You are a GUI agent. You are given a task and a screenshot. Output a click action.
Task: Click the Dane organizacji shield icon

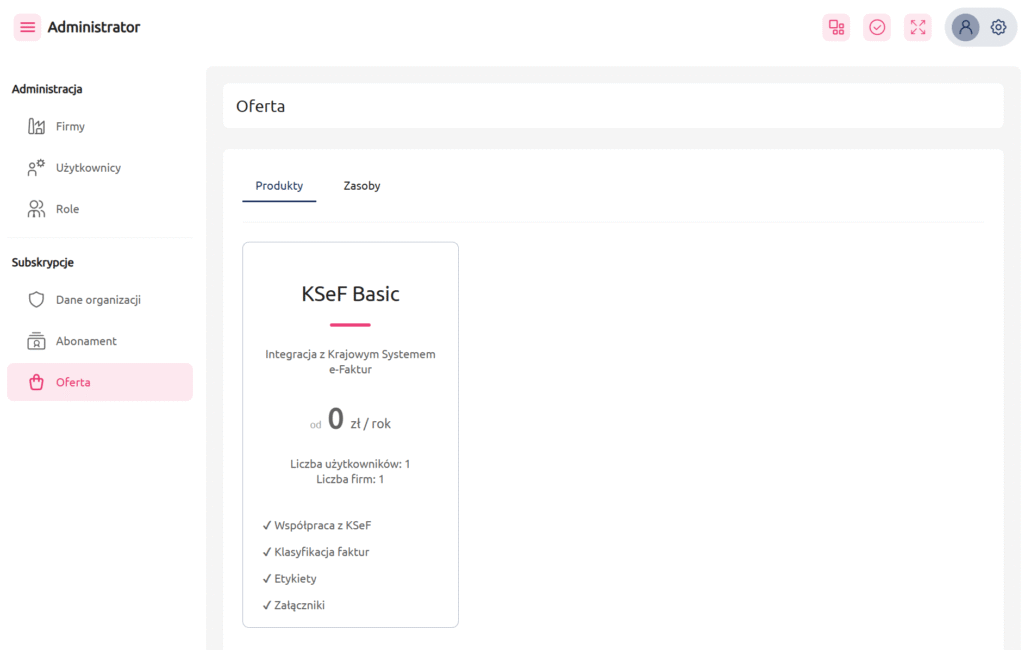(x=37, y=300)
